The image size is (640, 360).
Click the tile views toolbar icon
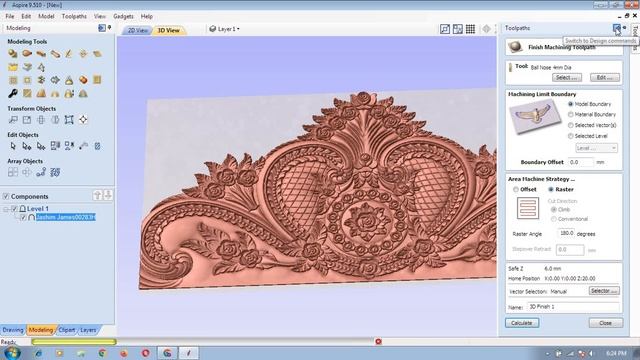pyautogui.click(x=458, y=29)
